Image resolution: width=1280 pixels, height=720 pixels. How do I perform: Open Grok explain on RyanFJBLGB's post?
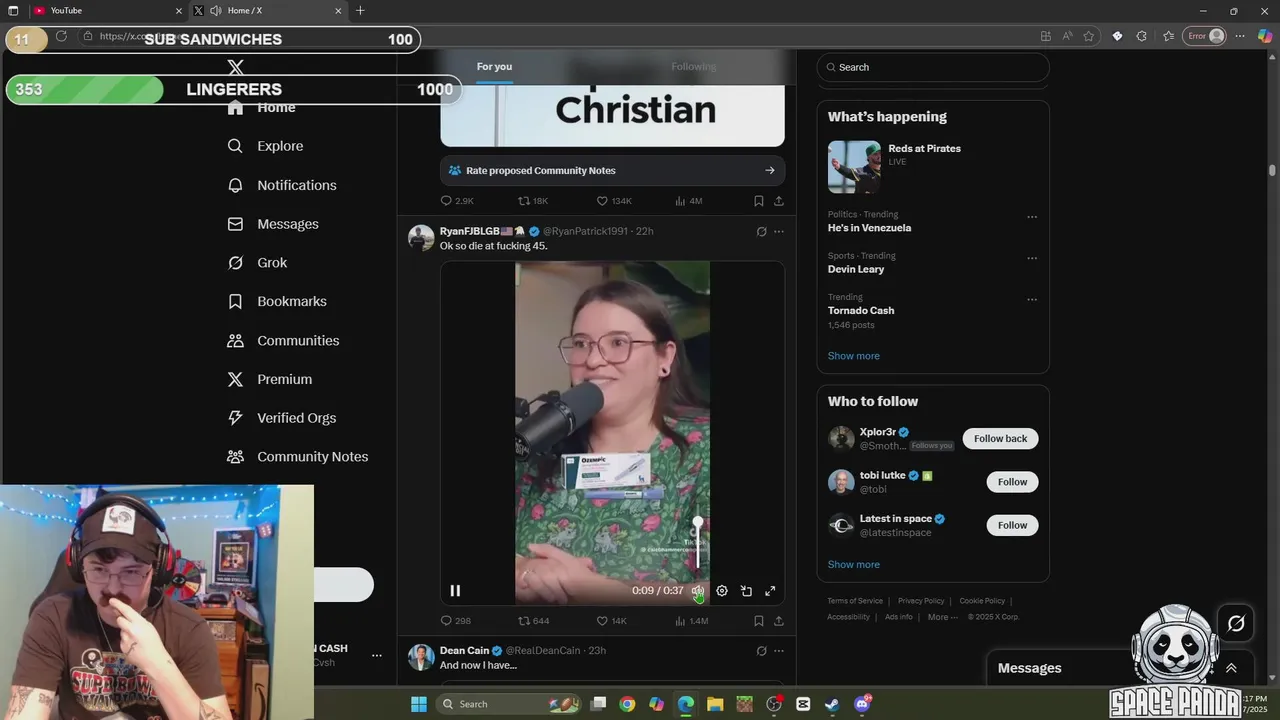[761, 231]
